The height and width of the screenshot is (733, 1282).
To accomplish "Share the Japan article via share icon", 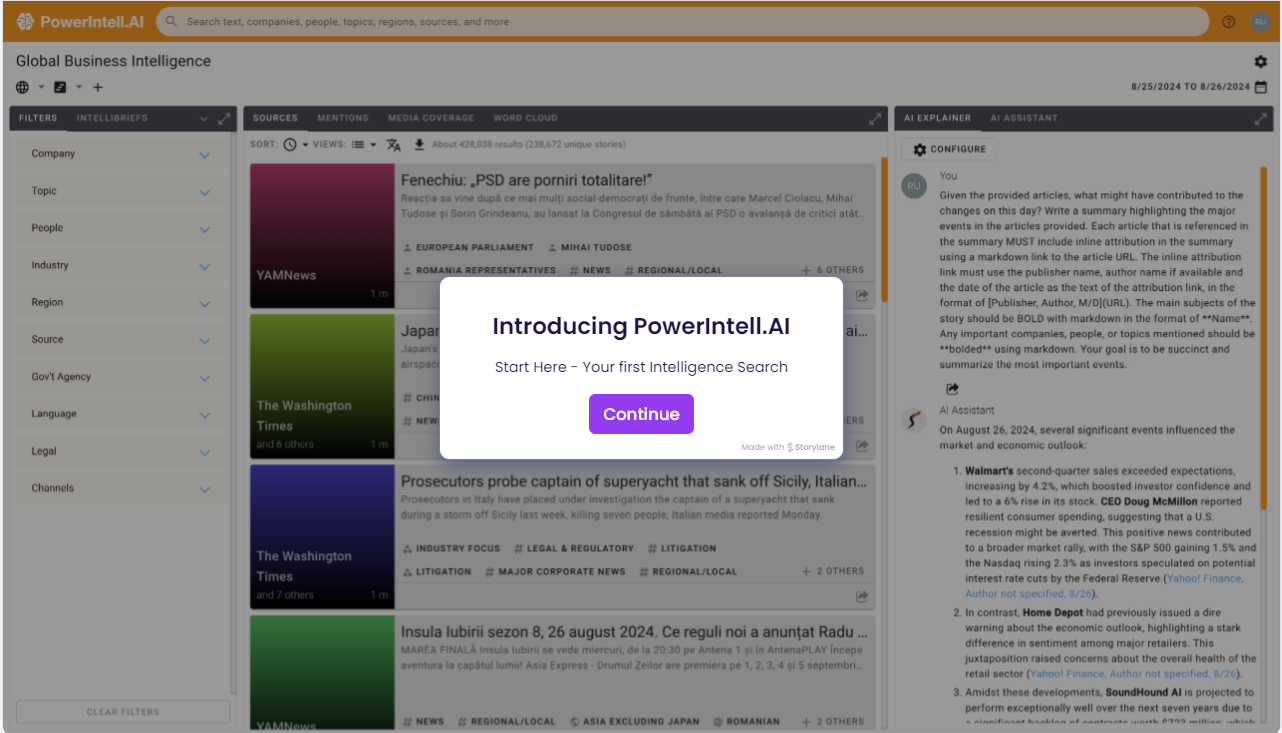I will click(x=862, y=446).
